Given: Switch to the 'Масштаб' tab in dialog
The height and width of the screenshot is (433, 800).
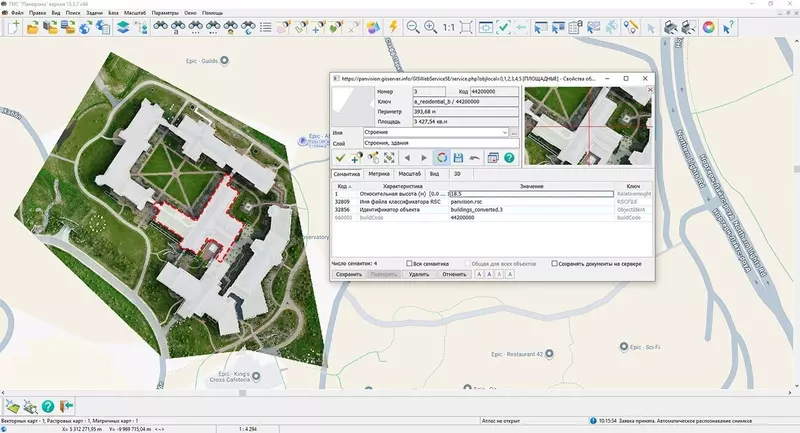Looking at the screenshot, I should pos(410,174).
